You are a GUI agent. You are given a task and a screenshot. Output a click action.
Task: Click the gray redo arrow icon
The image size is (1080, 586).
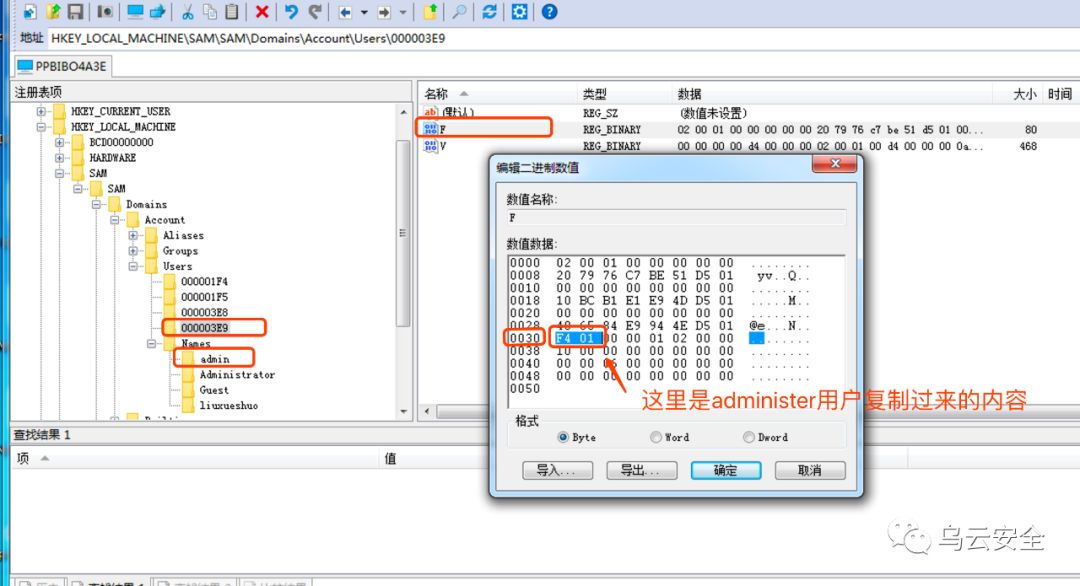click(x=315, y=12)
